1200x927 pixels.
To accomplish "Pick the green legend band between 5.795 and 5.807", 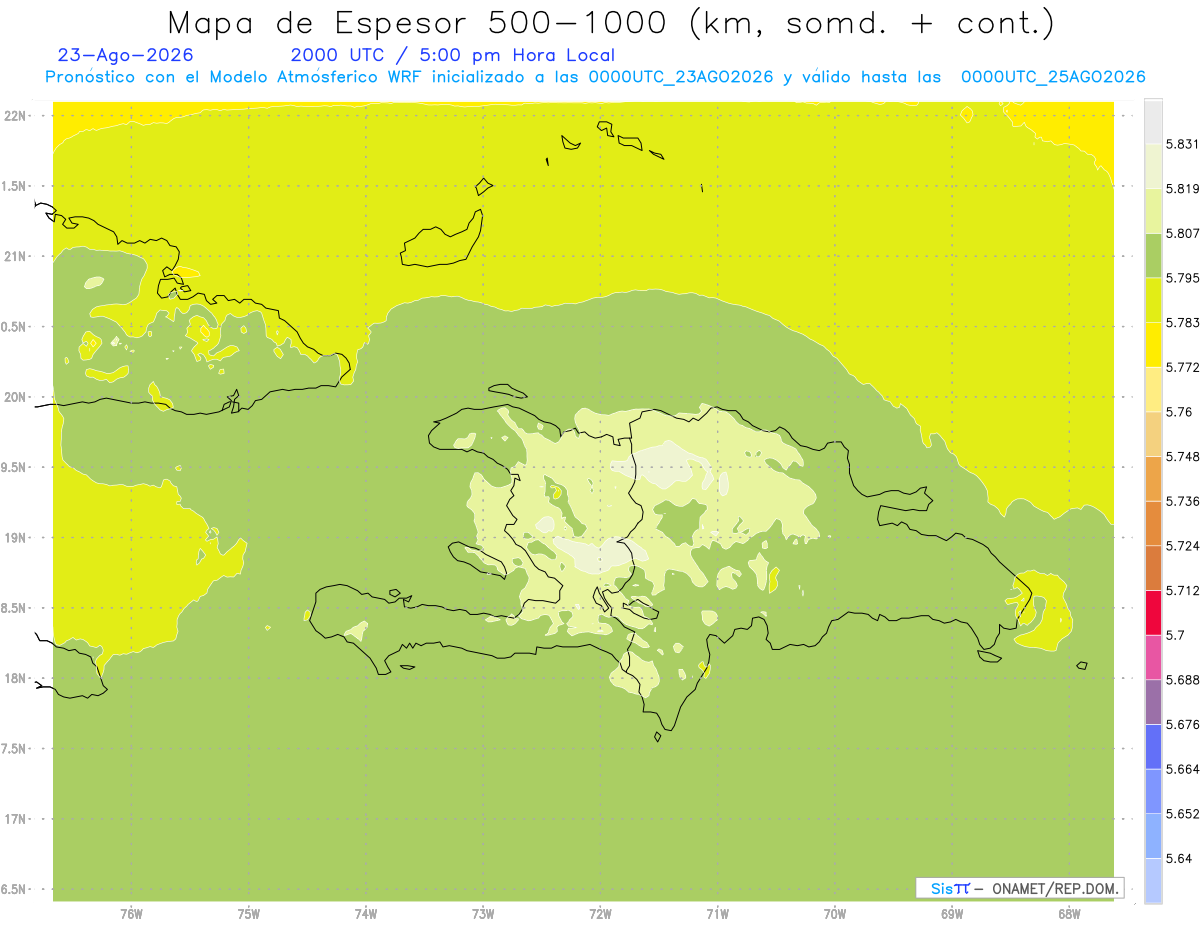I will 1153,255.
